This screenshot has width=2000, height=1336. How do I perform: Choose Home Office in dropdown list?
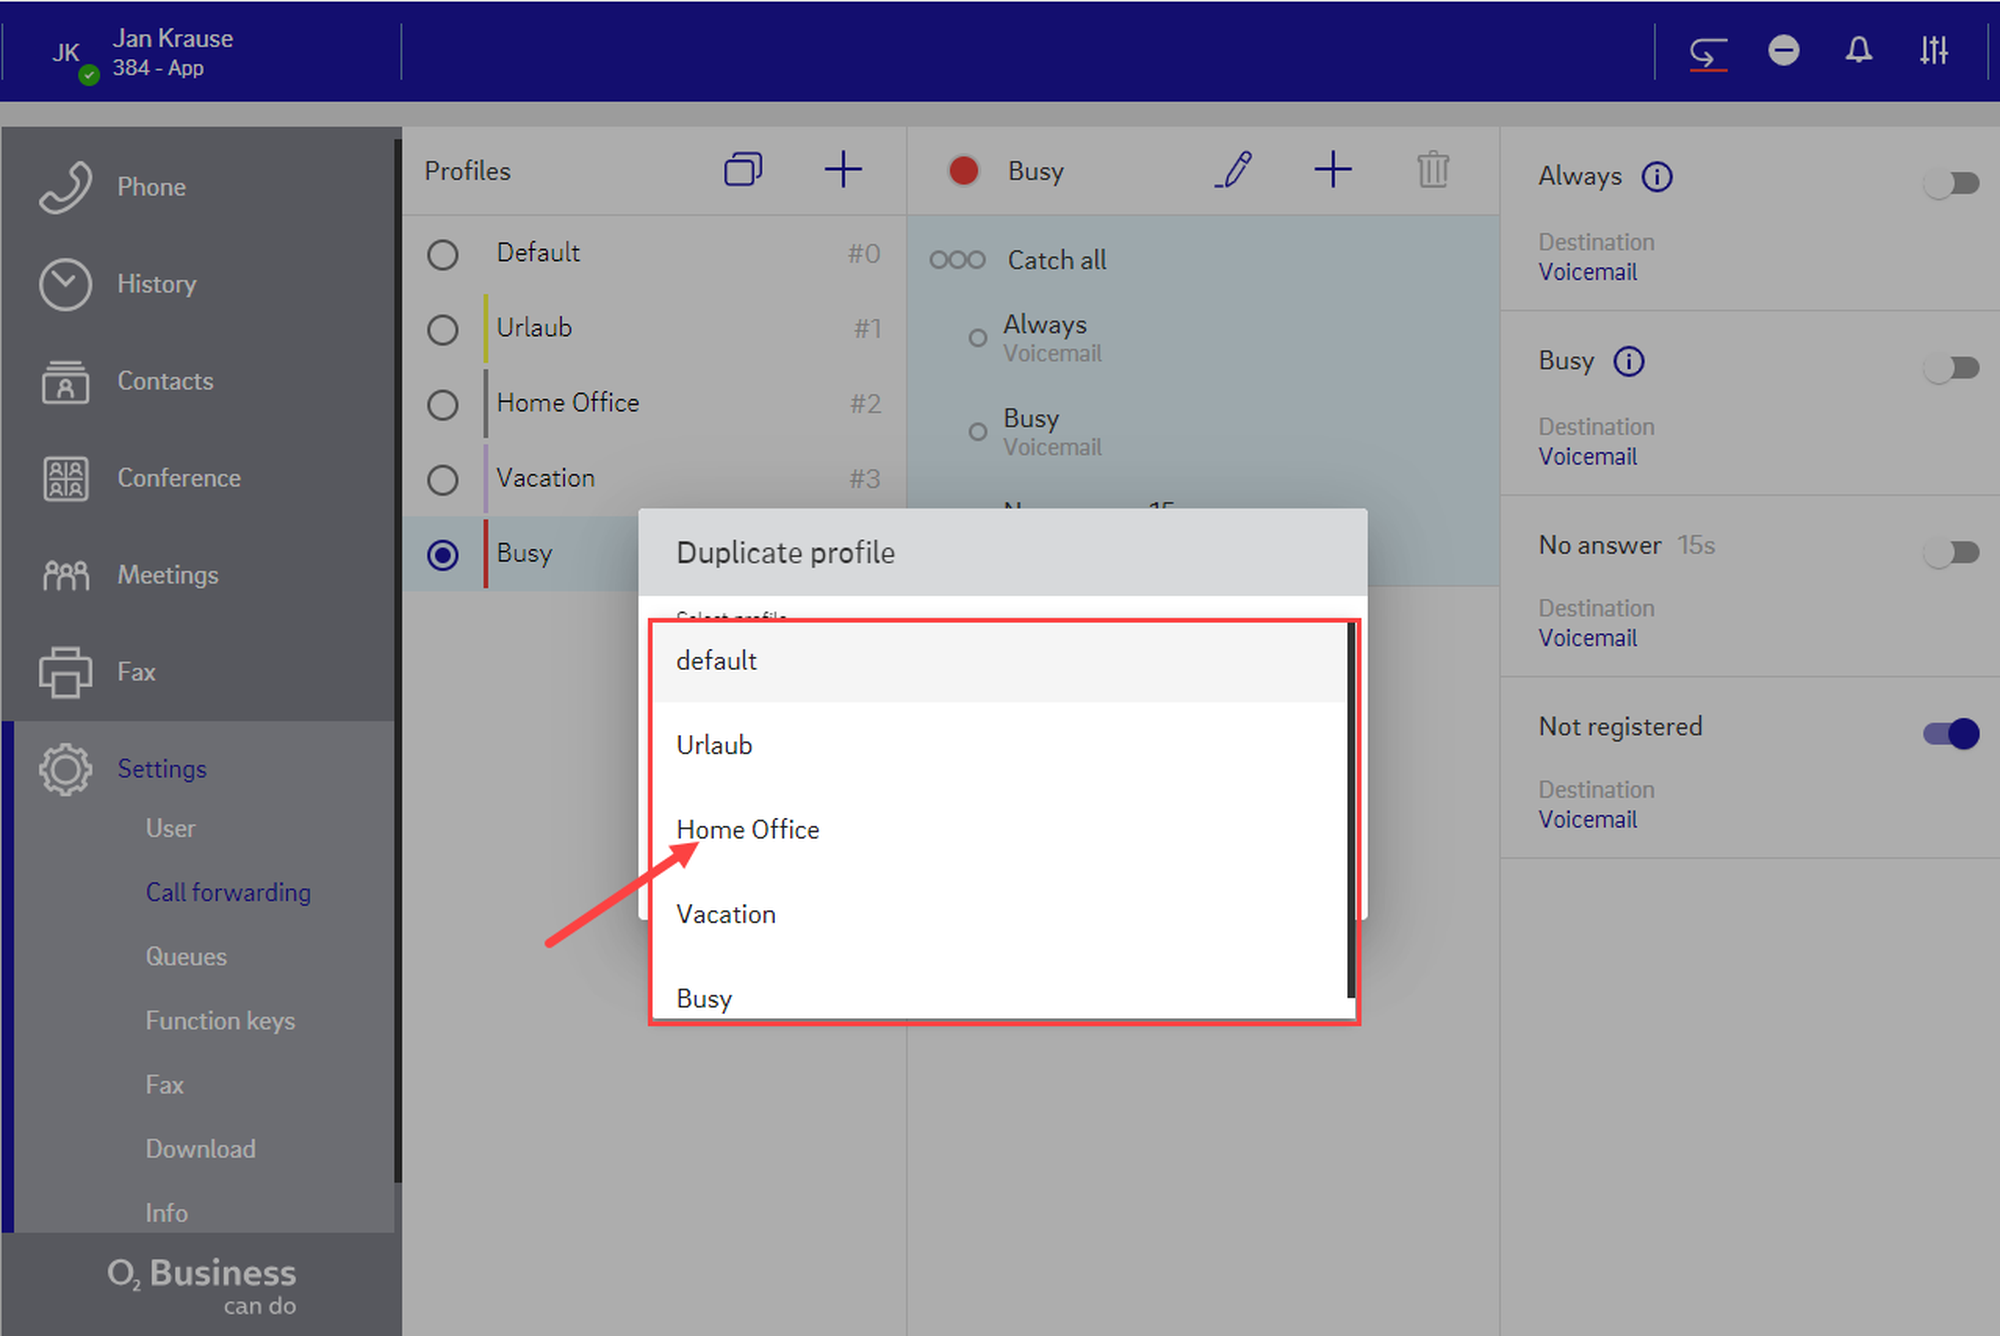click(748, 830)
